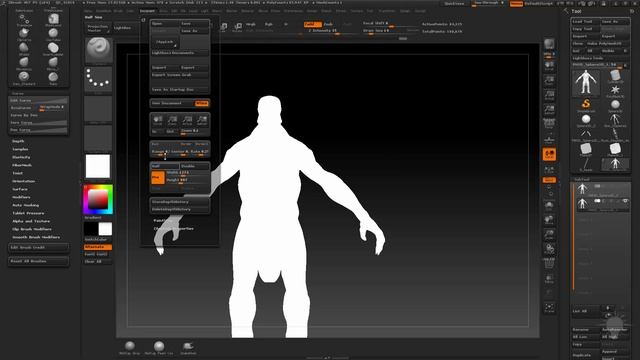Click the BPR render icon on right shelf
Image resolution: width=640 pixels, height=360 pixels.
(x=549, y=44)
